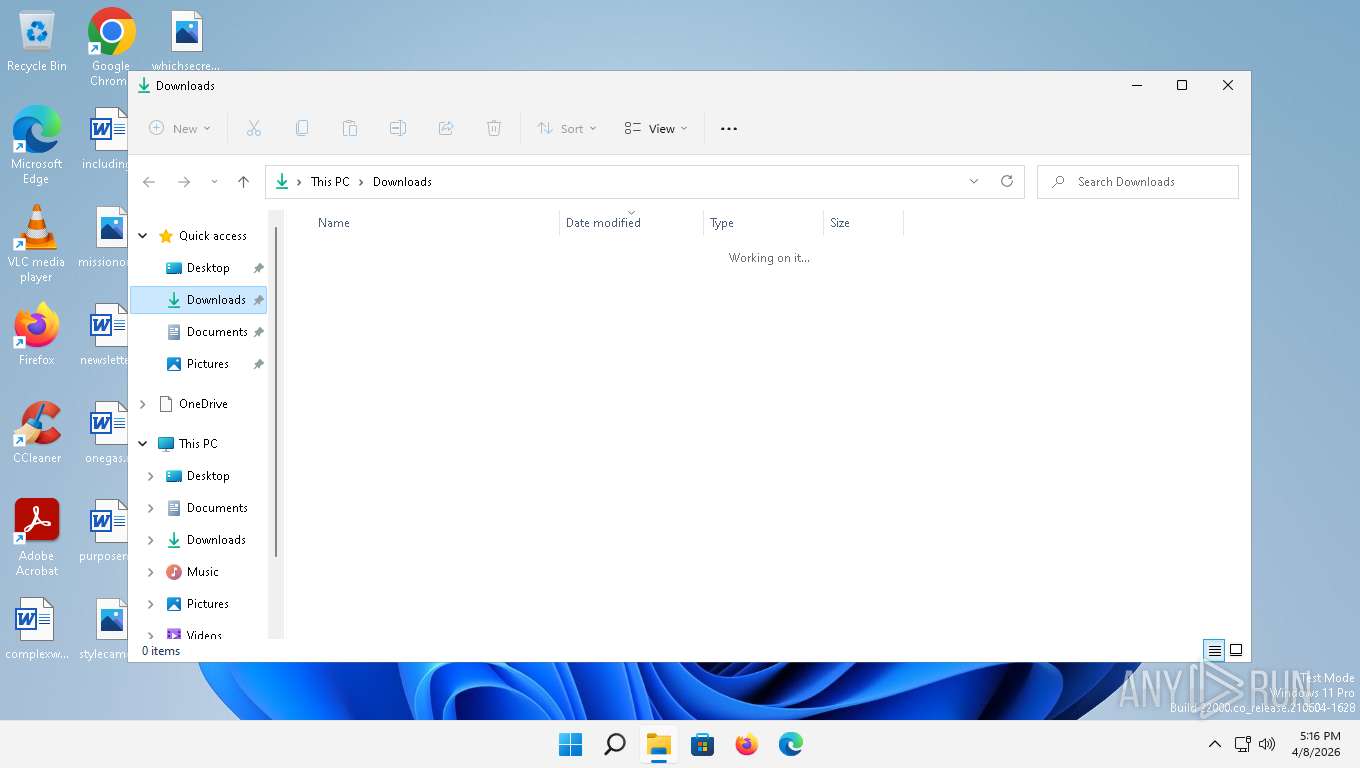The height and width of the screenshot is (768, 1360).
Task: Select the complexw Word document on desktop
Action: [37, 629]
